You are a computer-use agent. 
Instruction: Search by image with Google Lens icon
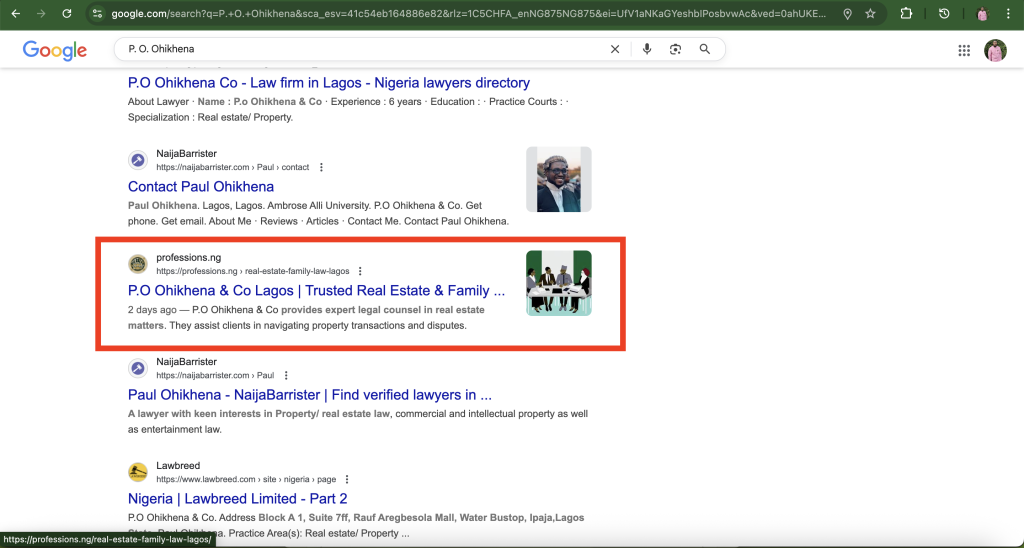(x=675, y=49)
